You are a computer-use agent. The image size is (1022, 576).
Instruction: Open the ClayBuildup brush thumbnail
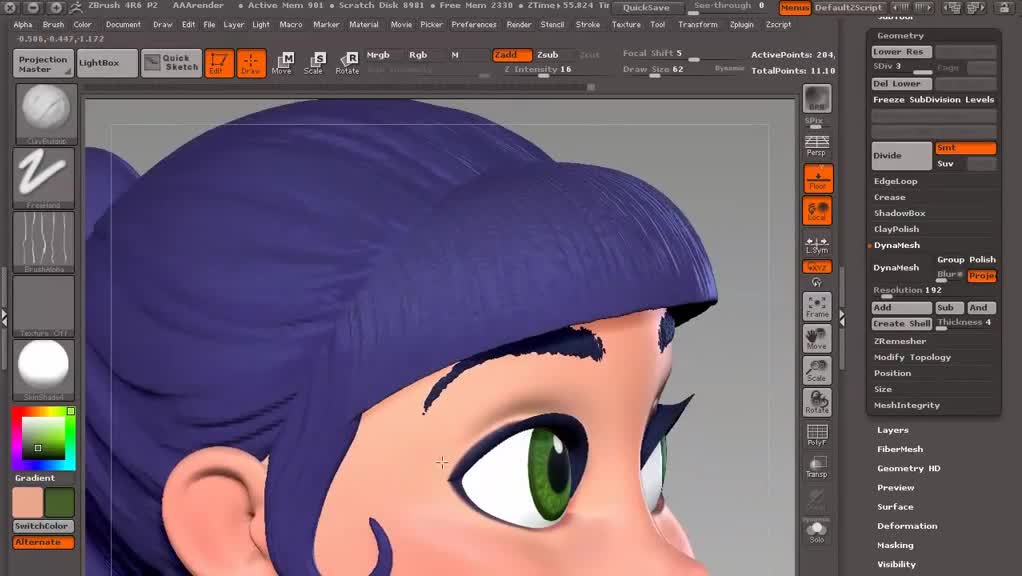tap(44, 114)
